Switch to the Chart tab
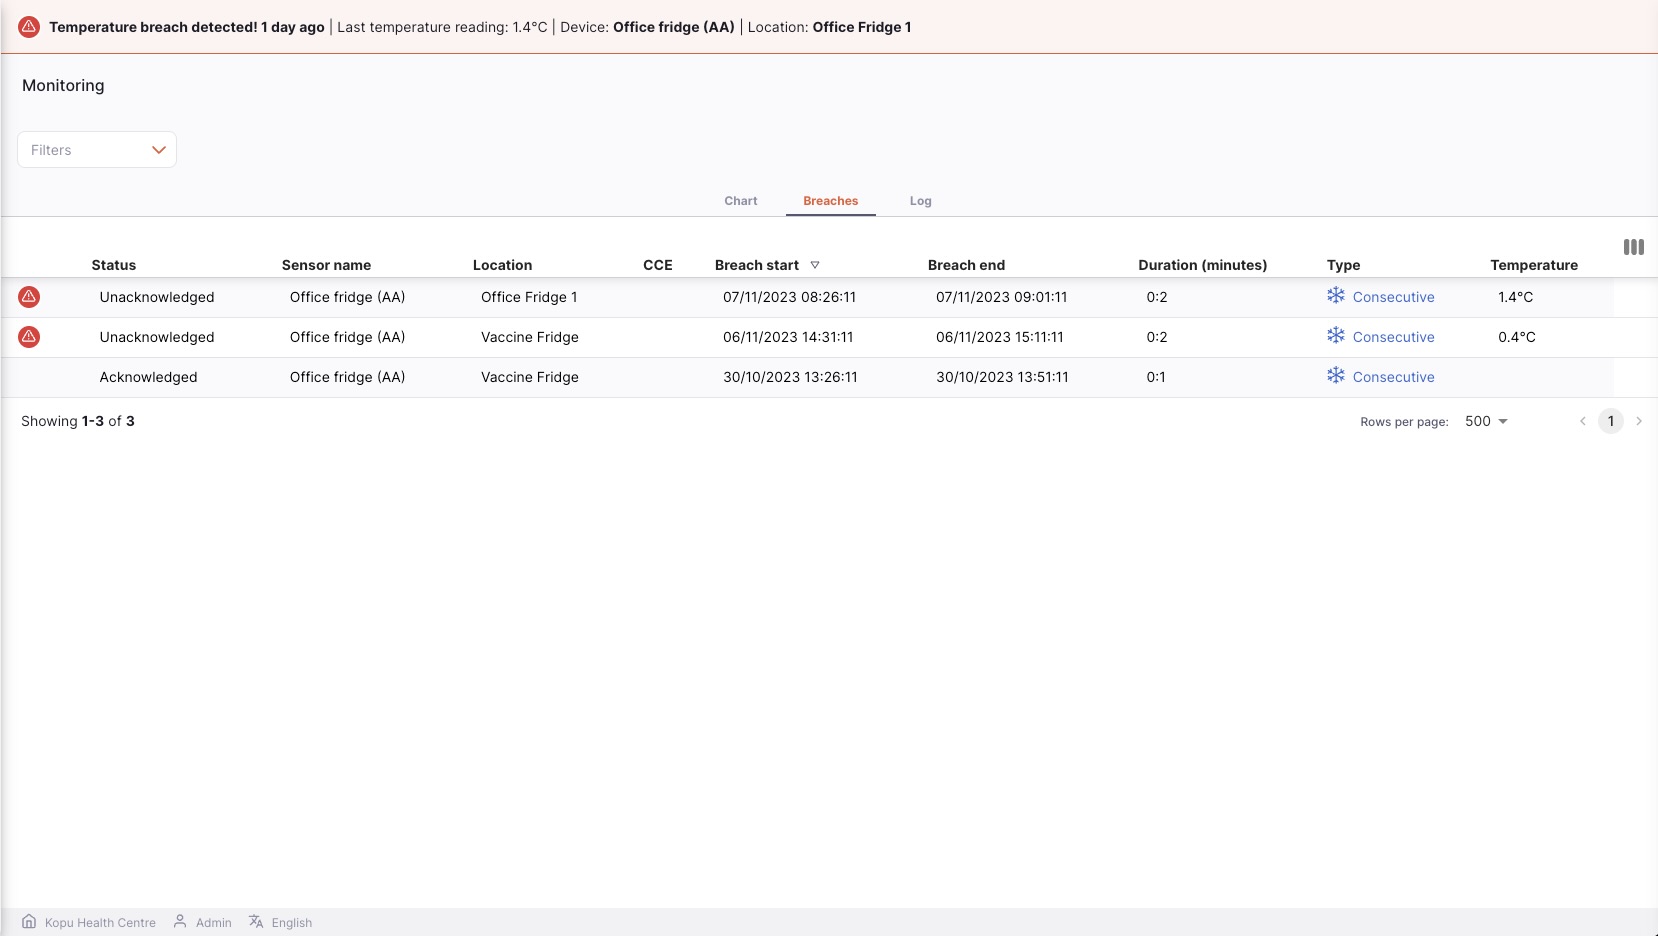 741,201
